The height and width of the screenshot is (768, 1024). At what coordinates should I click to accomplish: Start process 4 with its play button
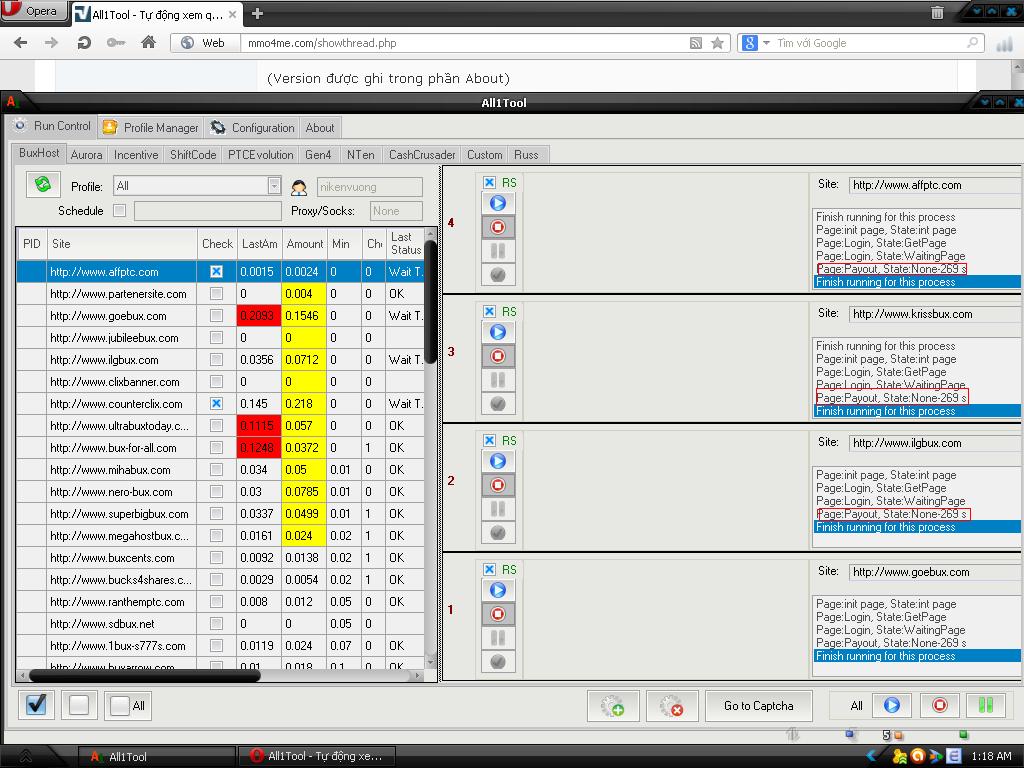click(x=498, y=203)
